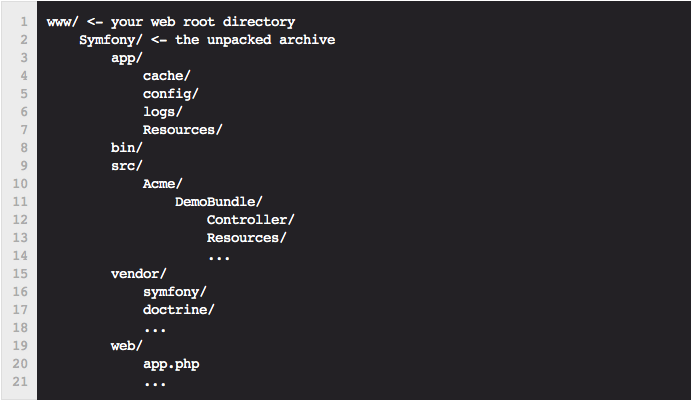Click line number 10 in gutter
The width and height of the screenshot is (692, 402).
20,184
